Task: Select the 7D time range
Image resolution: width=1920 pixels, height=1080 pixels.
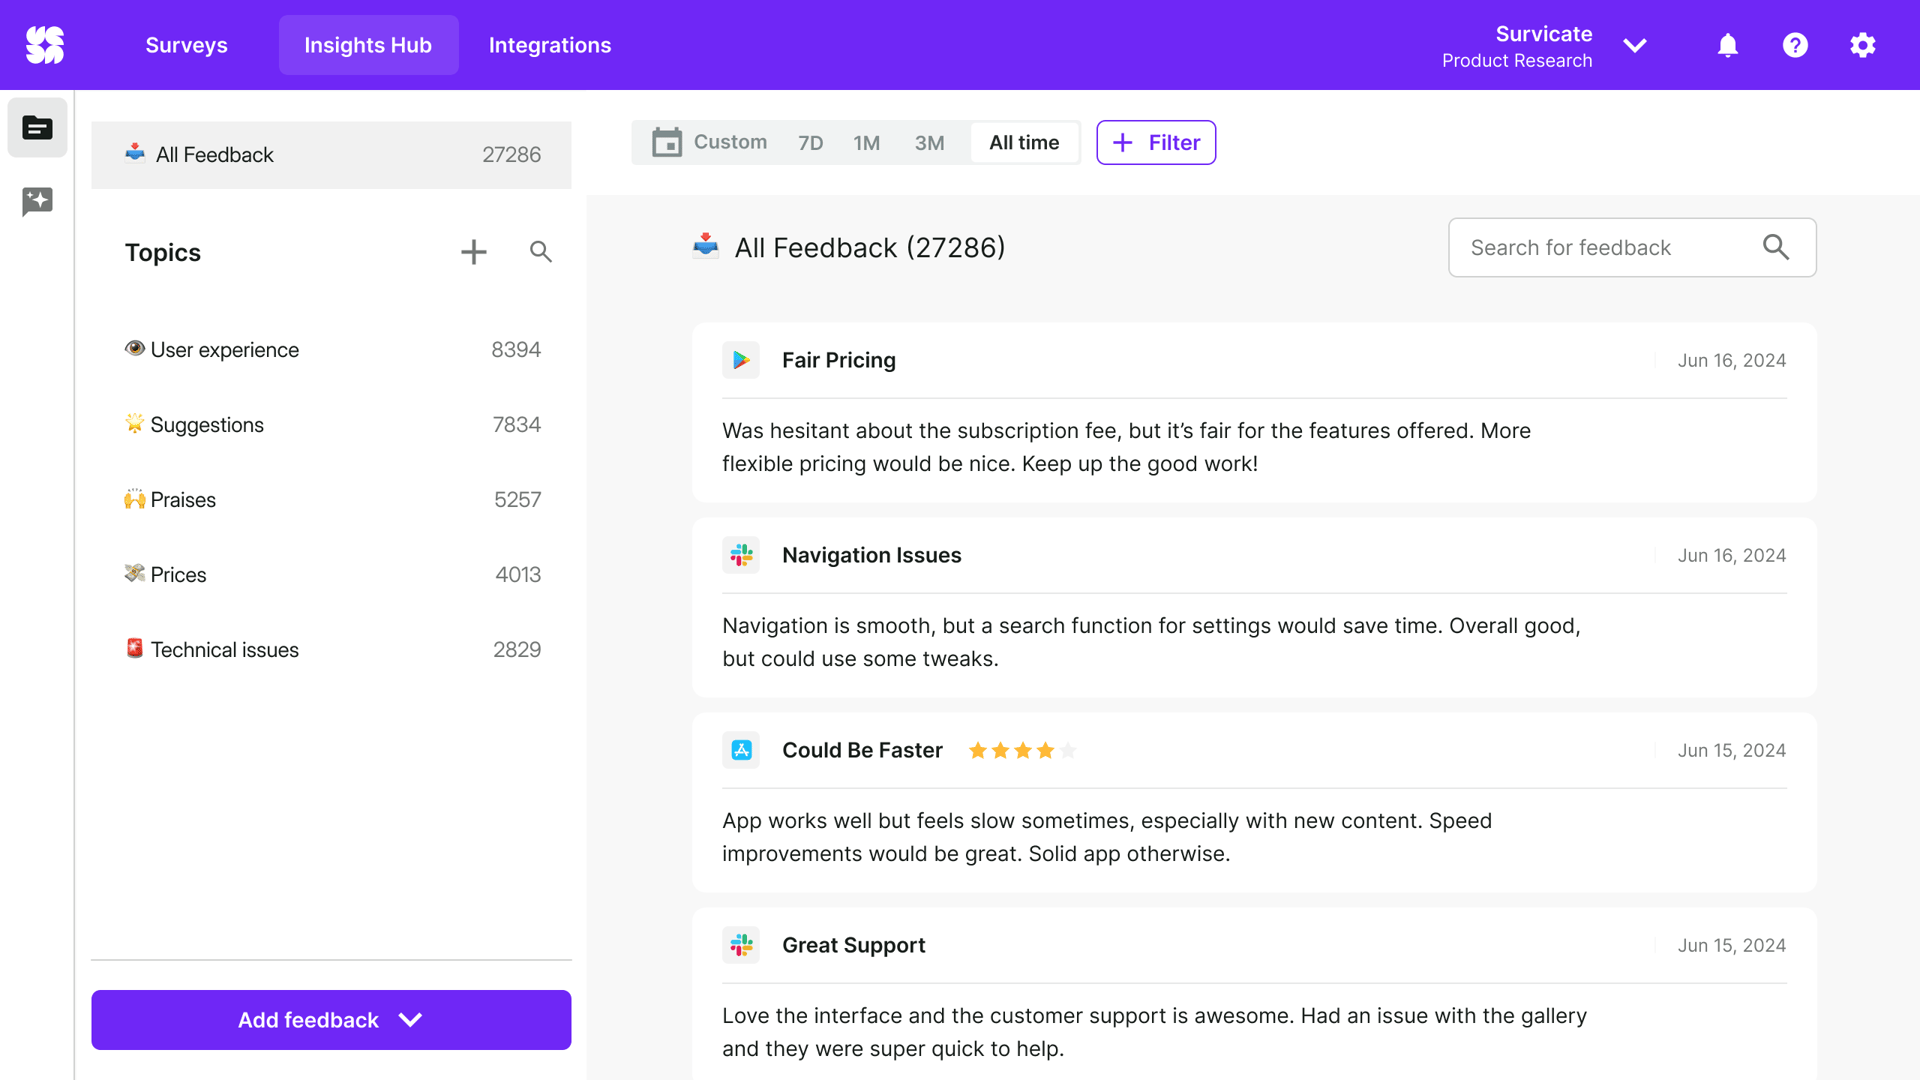Action: pyautogui.click(x=810, y=143)
